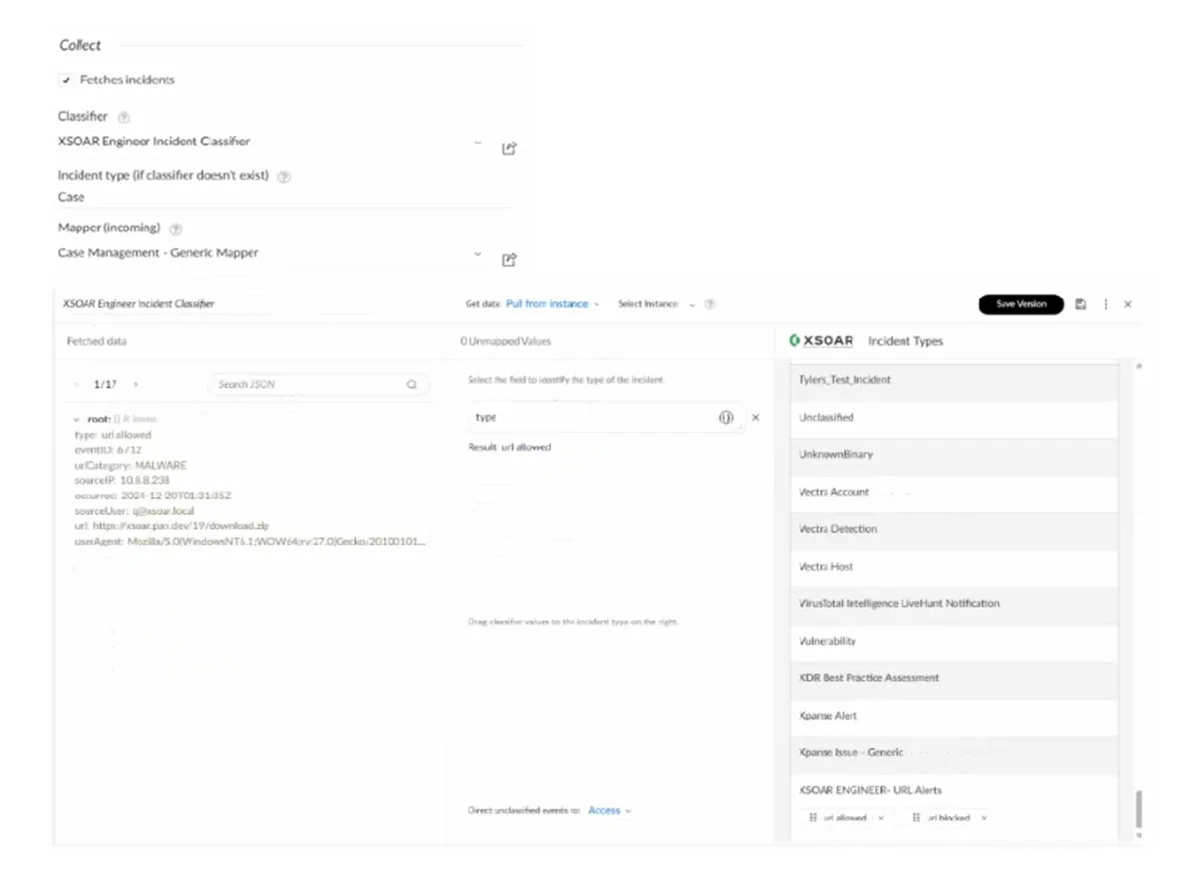Screen dimensions: 1199x876
Task: Select the type: url allowed JSON entry
Action: [113, 435]
